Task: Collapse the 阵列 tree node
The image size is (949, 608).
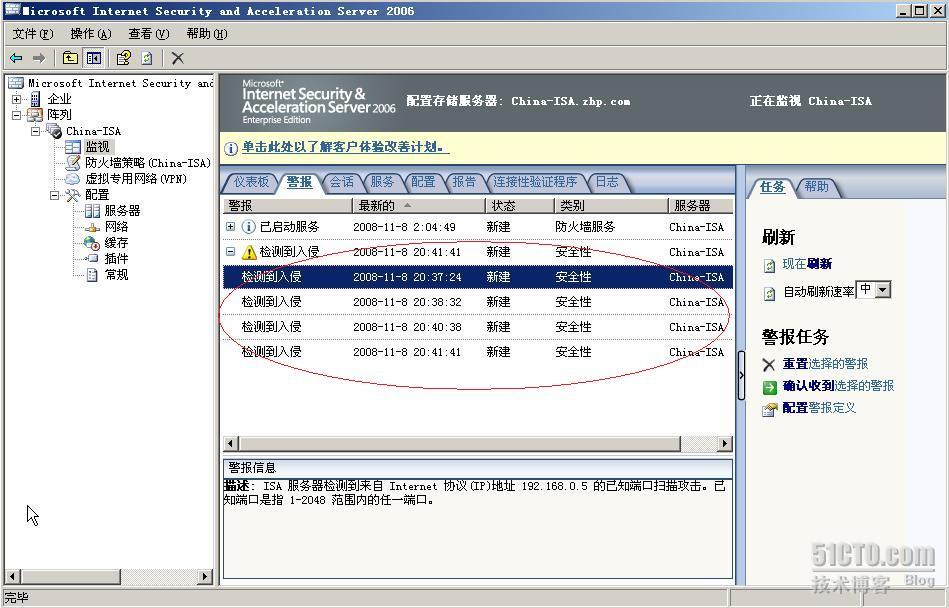Action: coord(16,114)
